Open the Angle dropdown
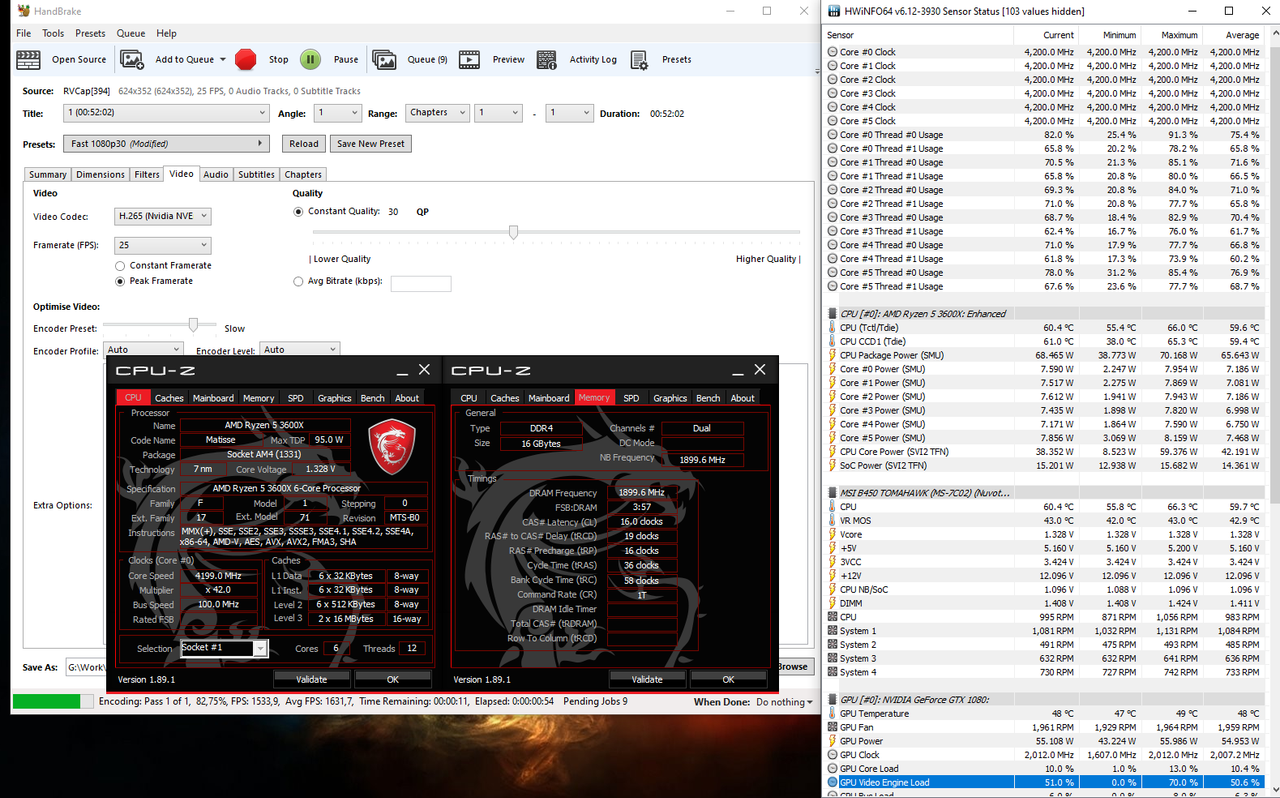Screen dimensions: 1280x798 [x=338, y=113]
